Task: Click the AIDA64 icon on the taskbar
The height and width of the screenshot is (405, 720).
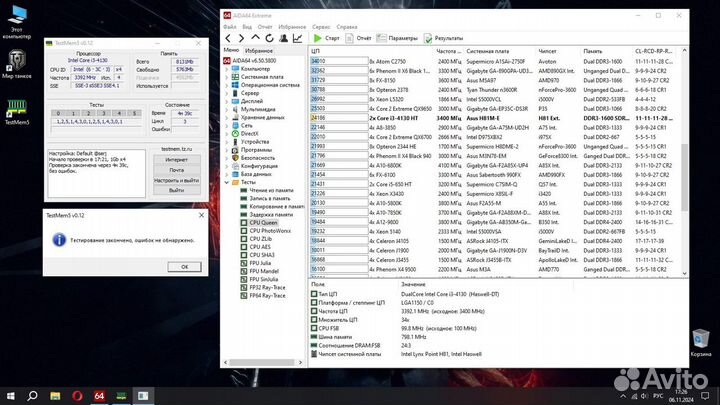Action: click(100, 395)
